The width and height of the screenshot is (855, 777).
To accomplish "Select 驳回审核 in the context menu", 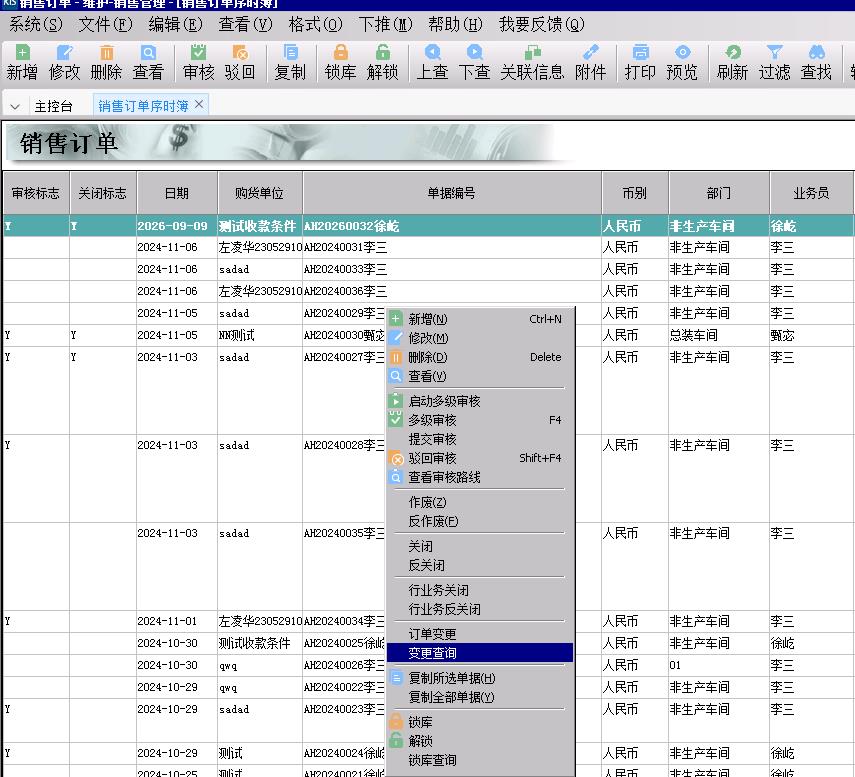I will (x=480, y=459).
